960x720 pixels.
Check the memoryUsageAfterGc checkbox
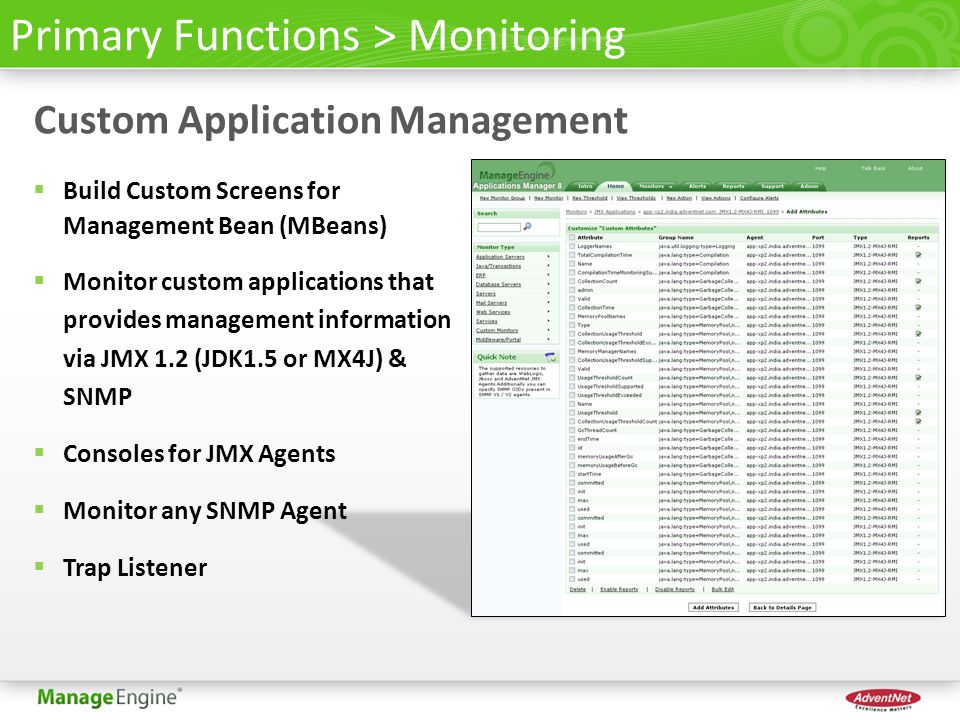[572, 457]
